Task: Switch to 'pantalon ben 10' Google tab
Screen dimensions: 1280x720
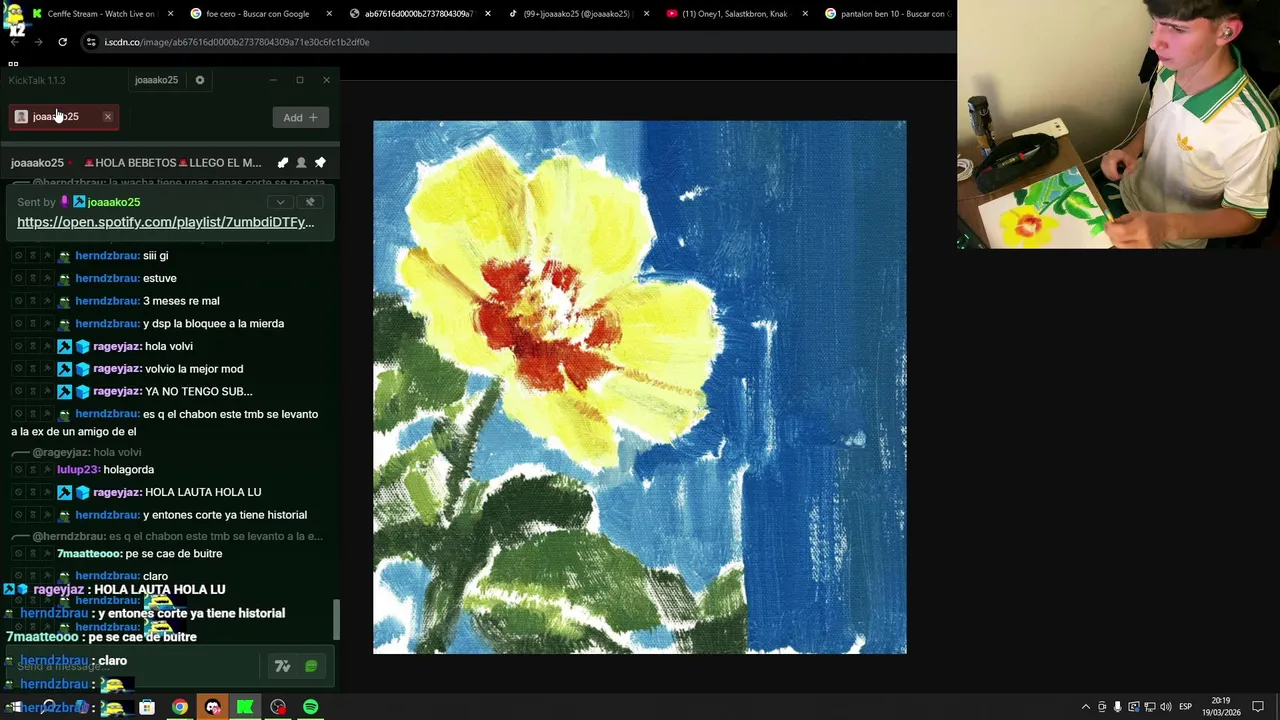Action: 890,14
